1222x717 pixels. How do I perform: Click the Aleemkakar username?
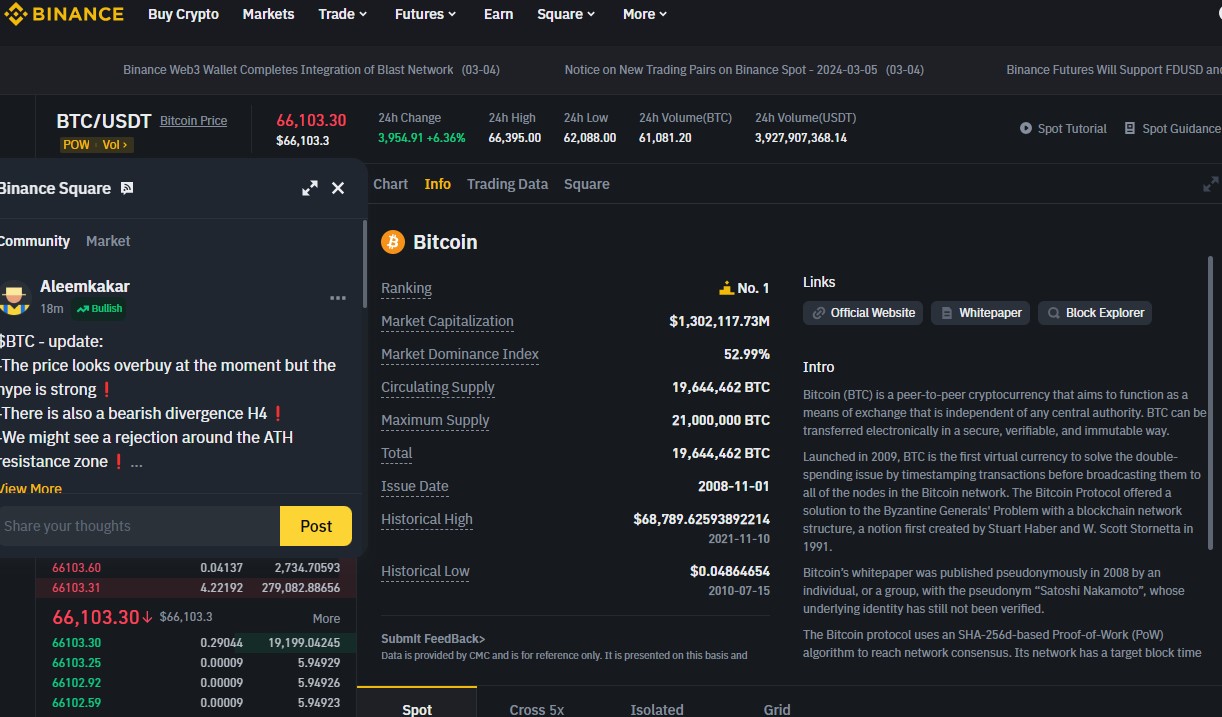[85, 286]
